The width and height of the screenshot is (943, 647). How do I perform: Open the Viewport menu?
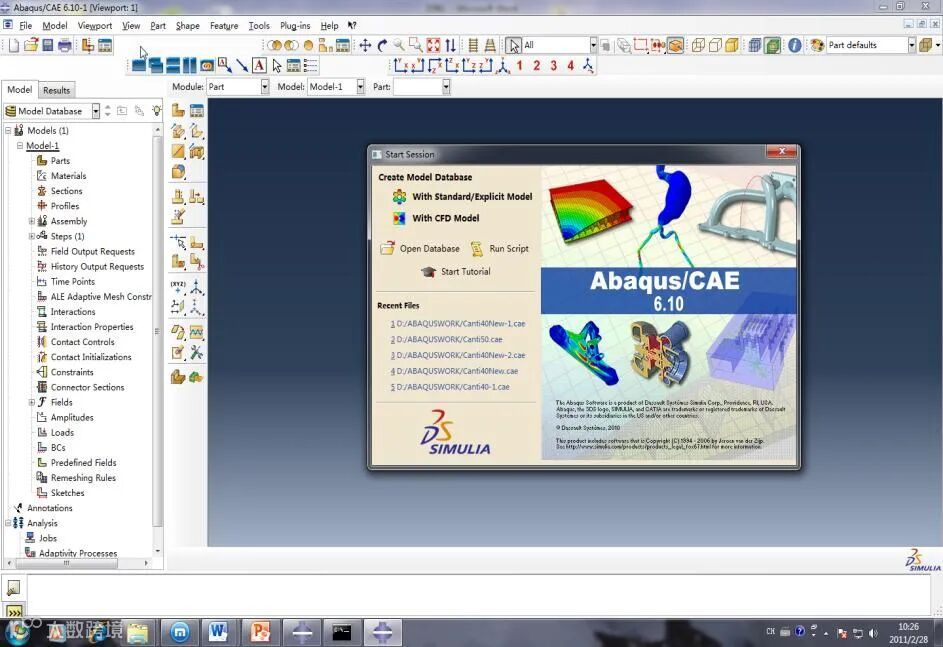[x=94, y=26]
